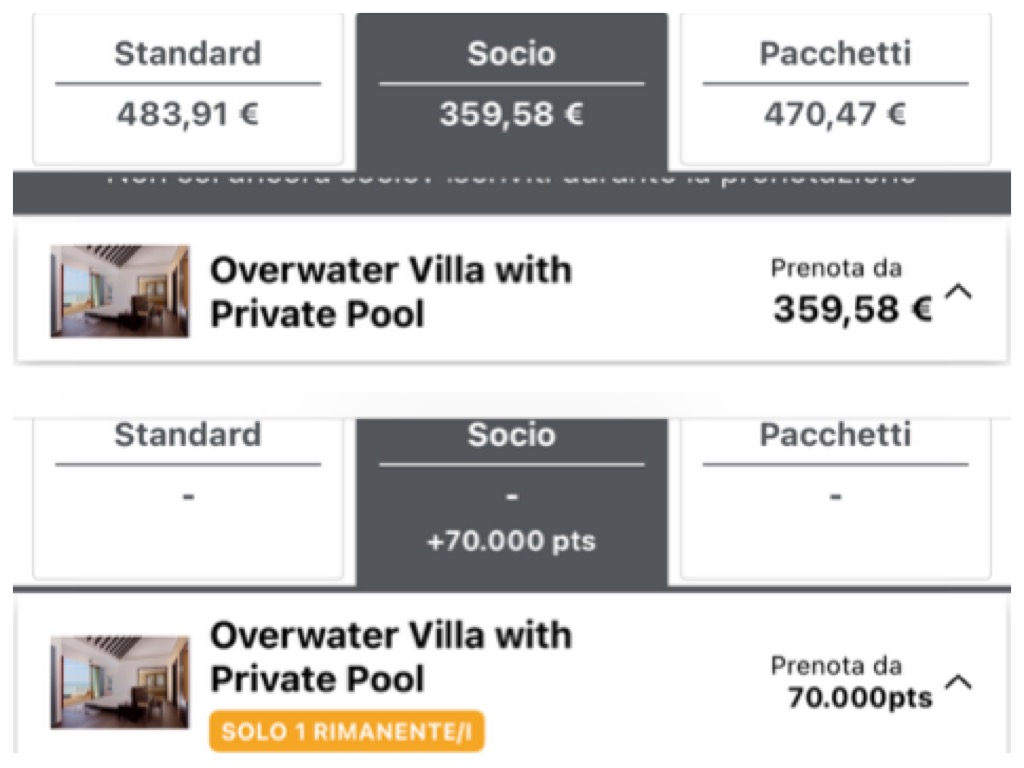Click Overwater Villa title above the orange badge
The image size is (1024, 768).
[391, 657]
